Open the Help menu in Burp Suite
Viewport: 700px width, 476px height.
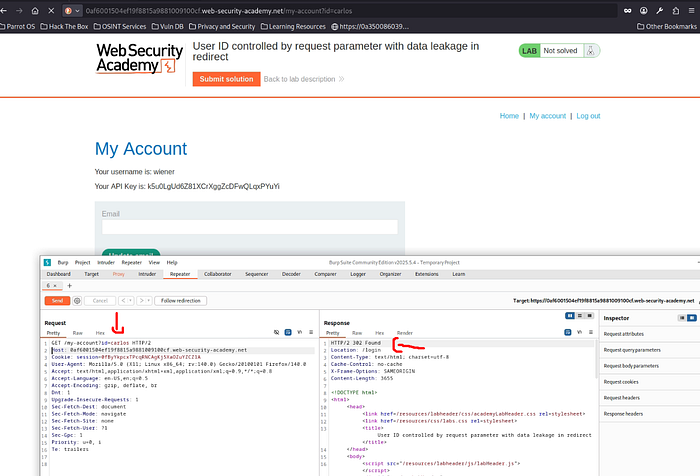click(x=172, y=263)
